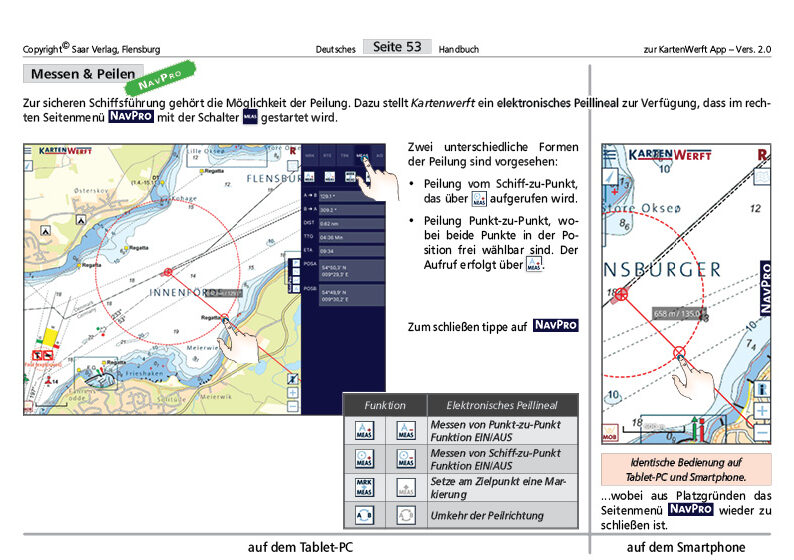Tap the measurement end point near Regatta buoy
Viewport: 794px width, 560px height.
(225, 319)
